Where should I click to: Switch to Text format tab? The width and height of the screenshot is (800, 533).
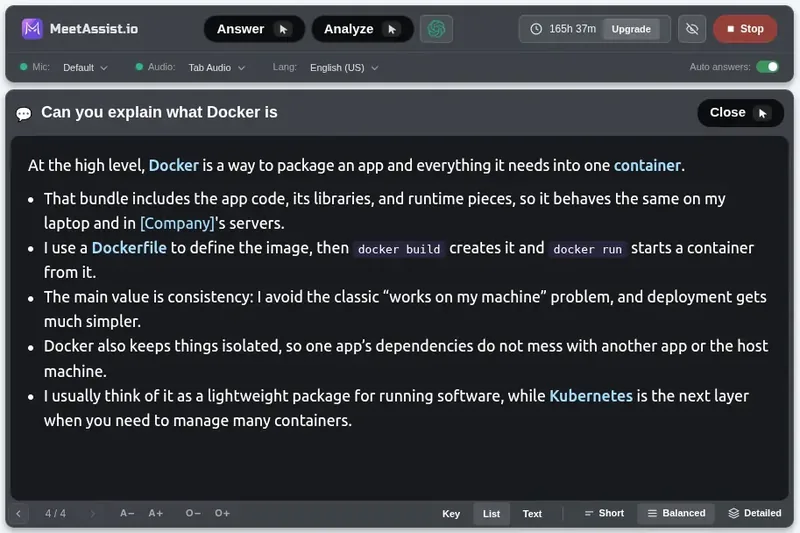point(532,514)
